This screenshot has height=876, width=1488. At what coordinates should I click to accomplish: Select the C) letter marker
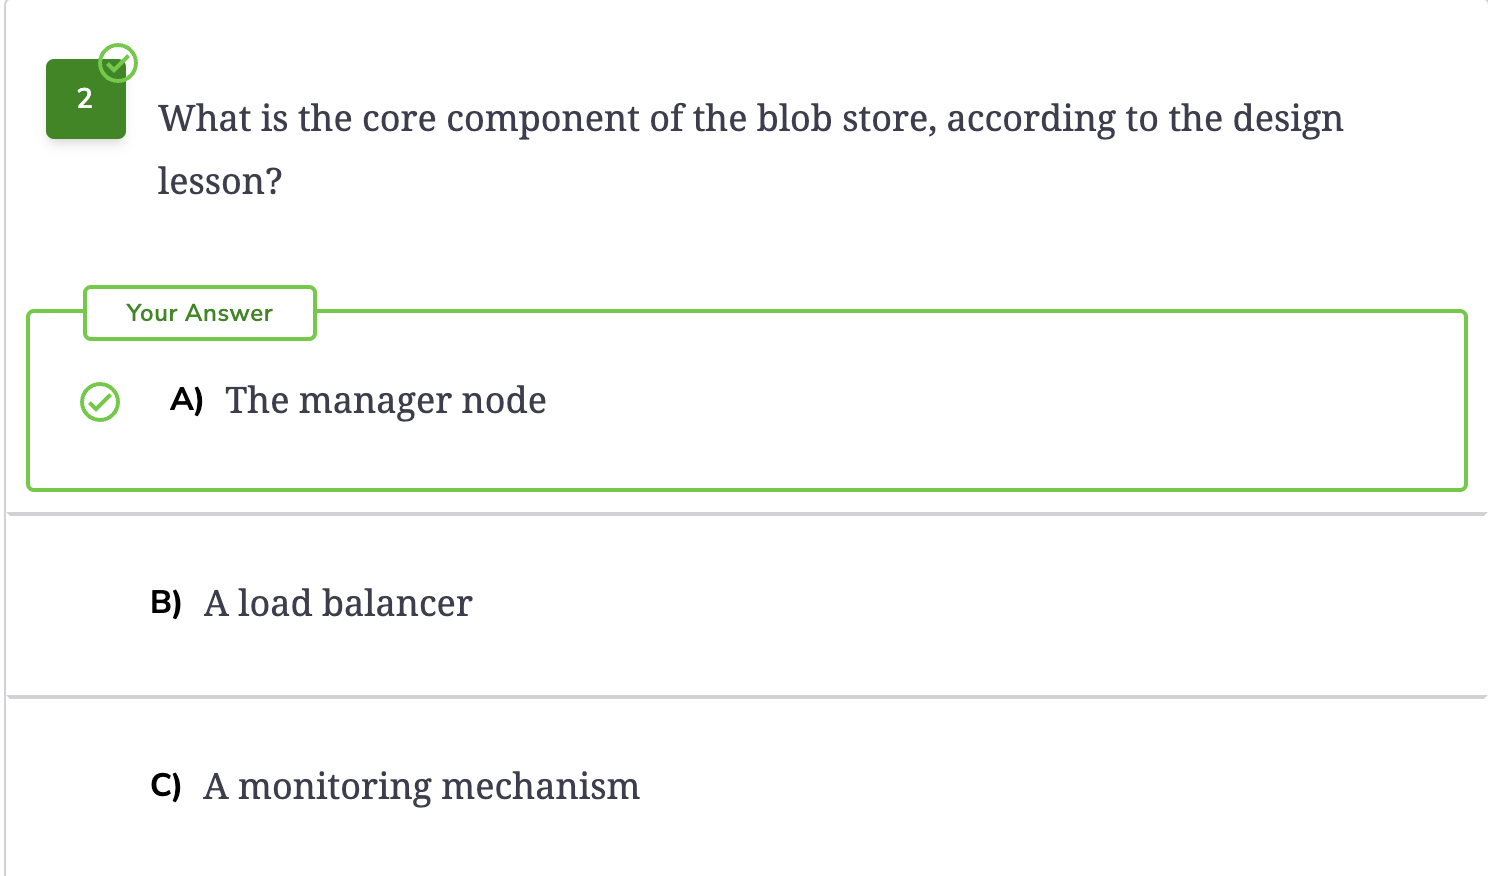tap(166, 786)
